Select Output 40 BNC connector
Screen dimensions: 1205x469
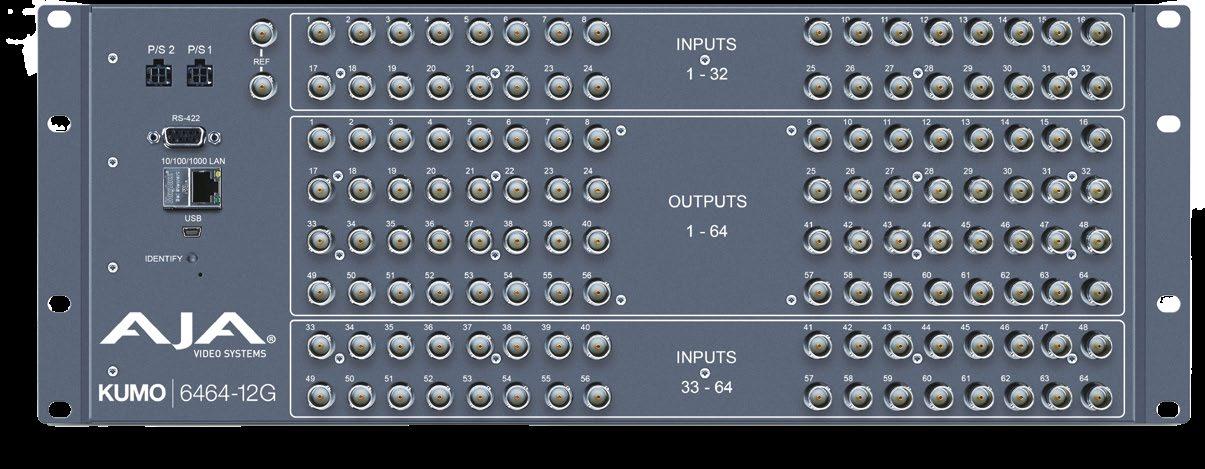point(597,240)
